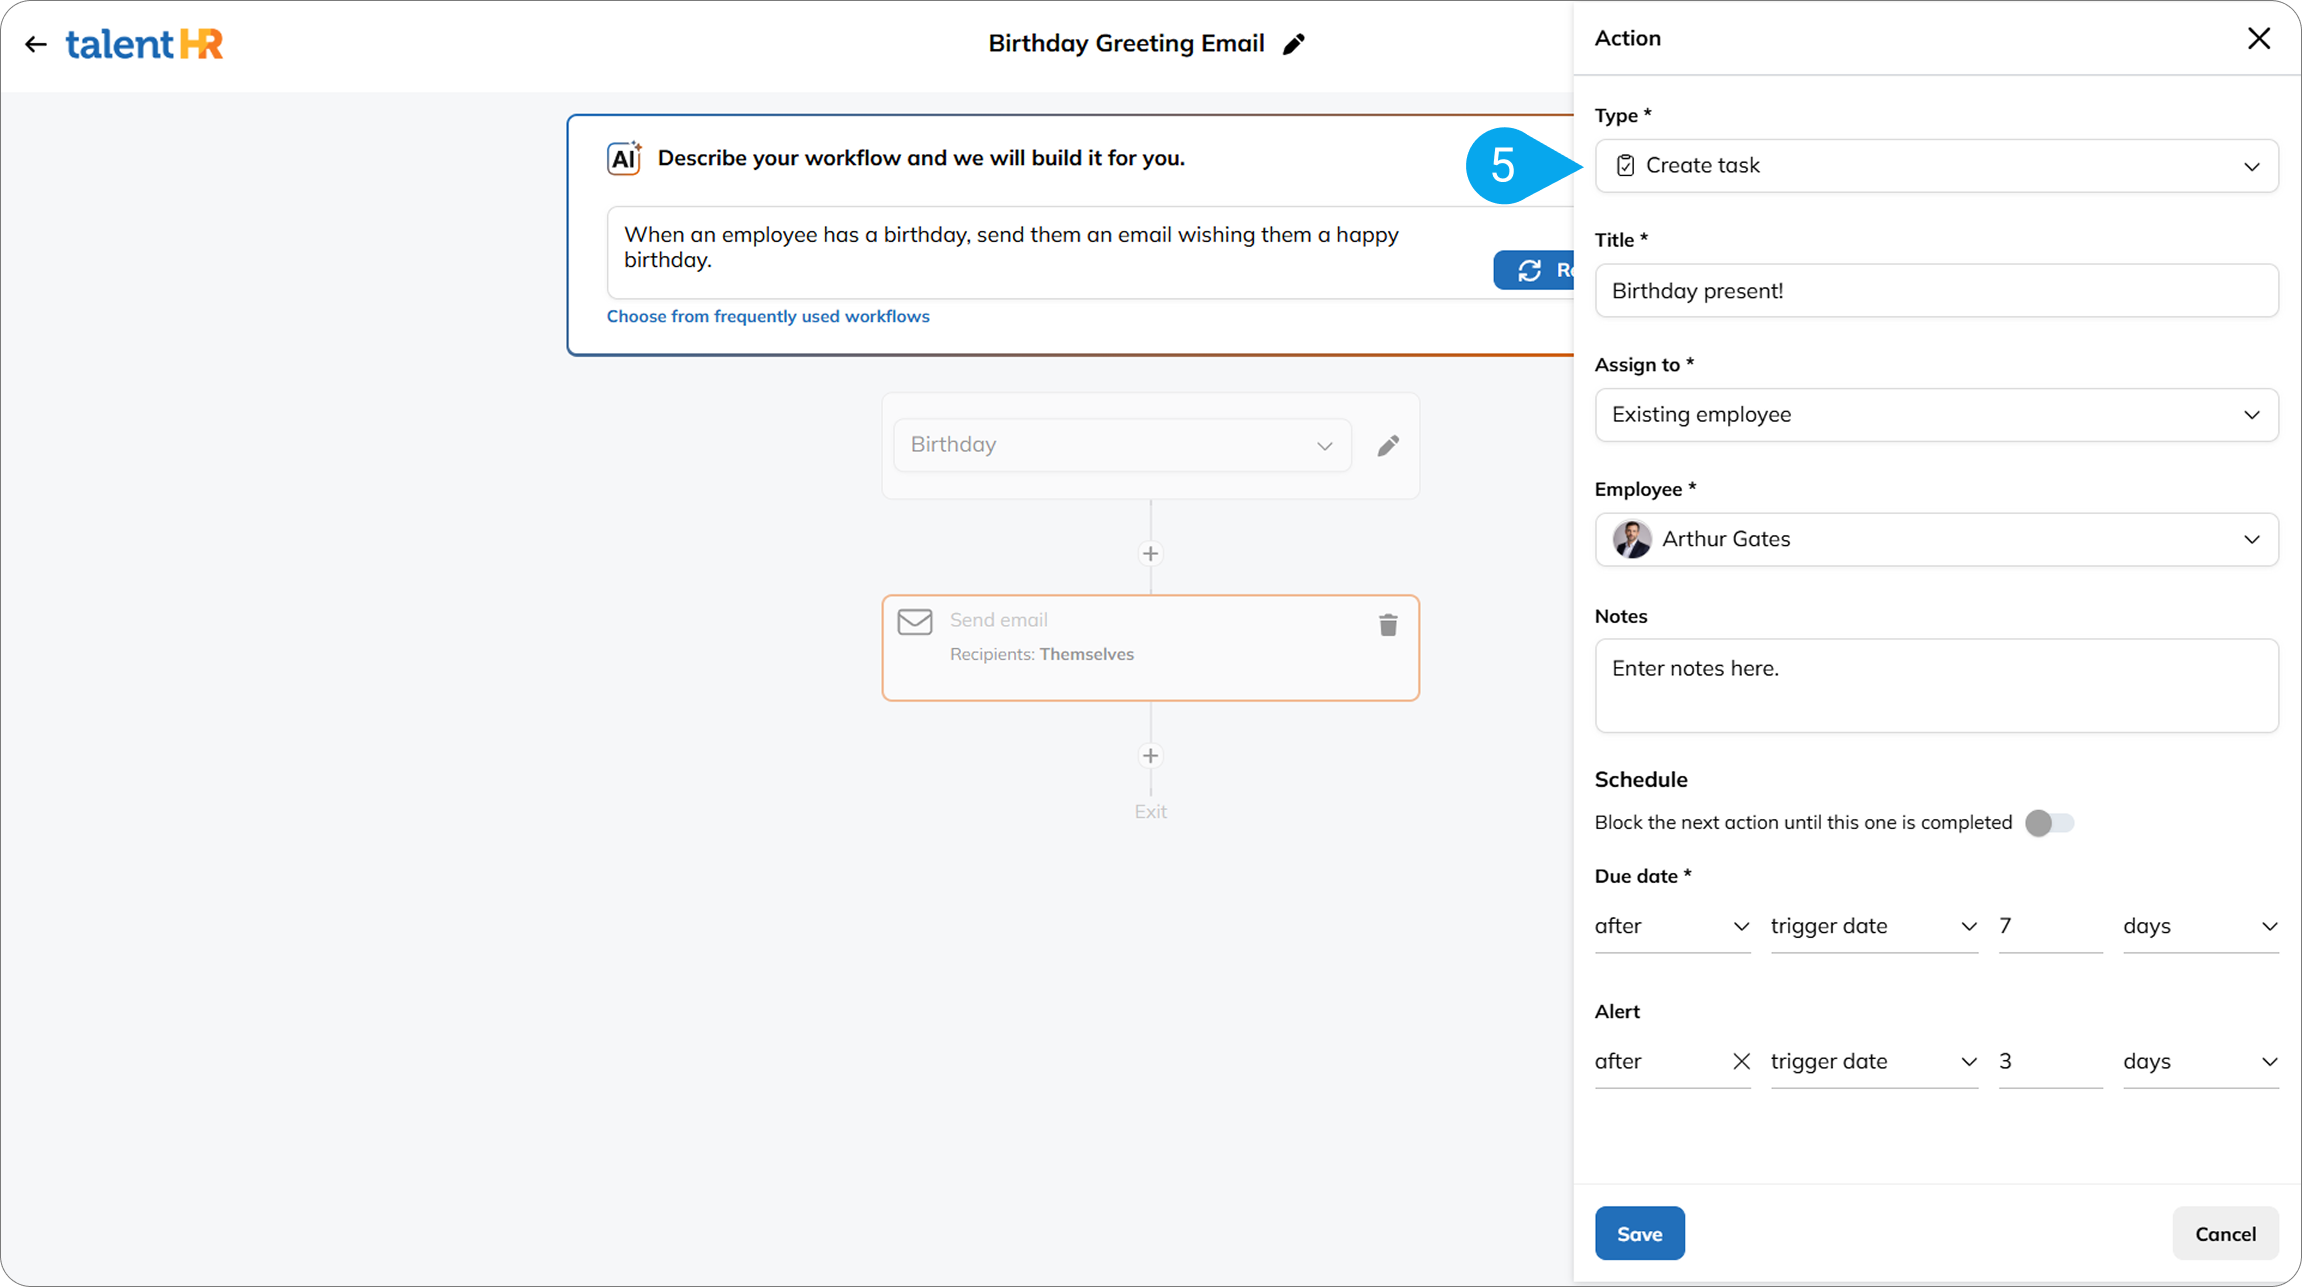Go back using the left arrow icon
Screen dimensions: 2302x1287
point(36,44)
